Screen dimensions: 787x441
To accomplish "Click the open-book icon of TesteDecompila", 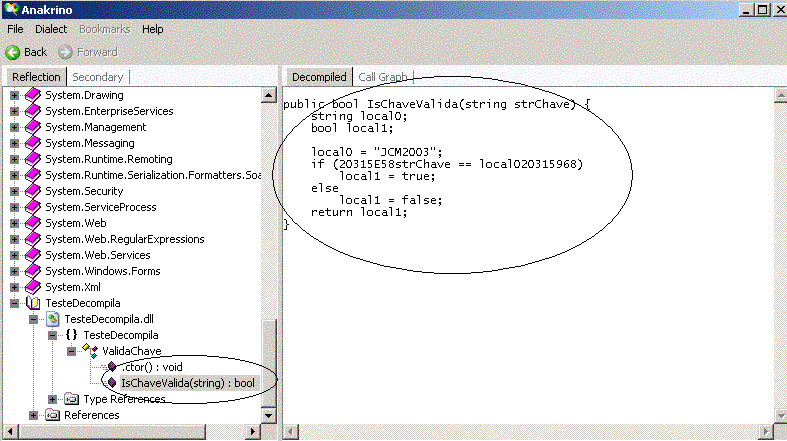I will (x=33, y=303).
